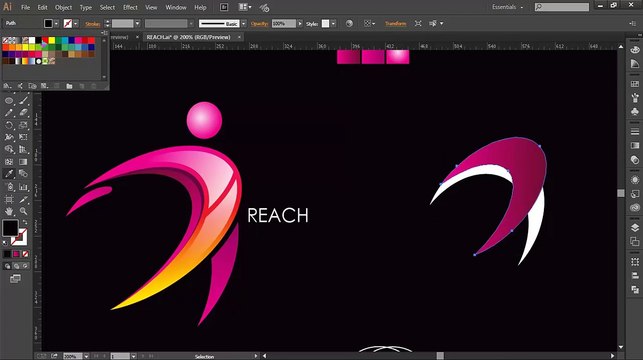Select the Symbol Sprayer tool
The image size is (643, 360).
[x=9, y=187]
